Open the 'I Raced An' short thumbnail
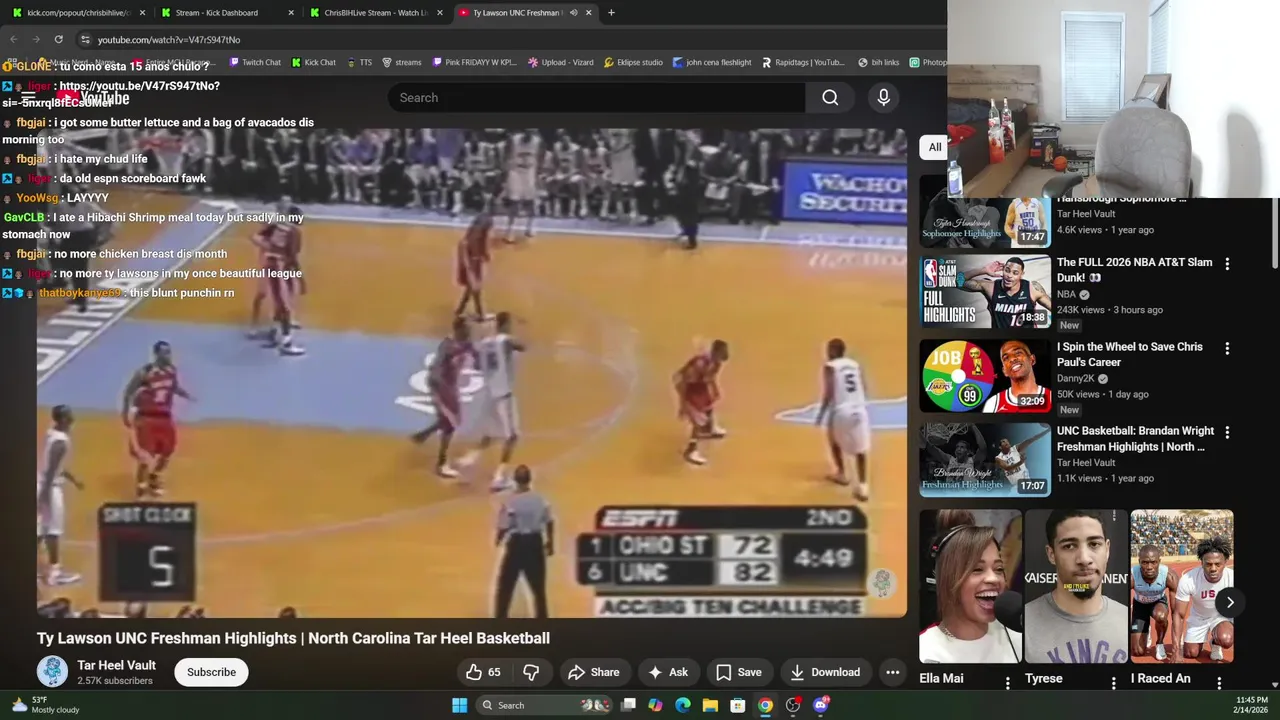Image resolution: width=1280 pixels, height=720 pixels. click(1182, 586)
